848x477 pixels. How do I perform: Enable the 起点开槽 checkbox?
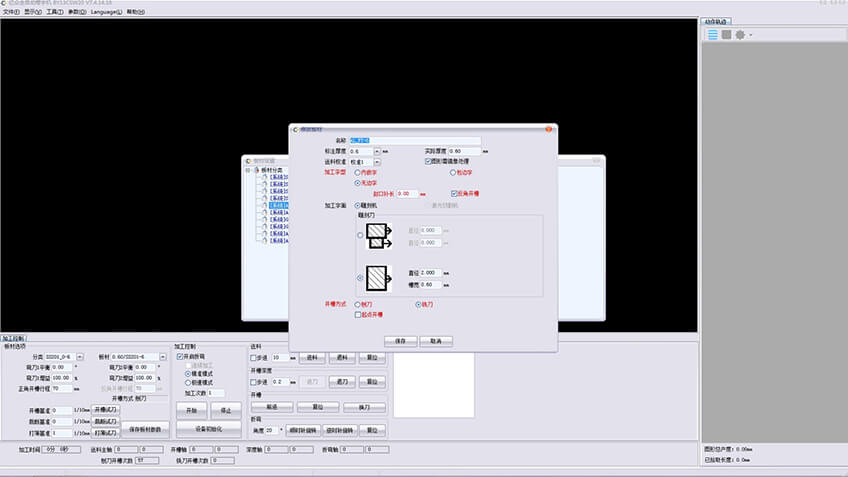359,314
